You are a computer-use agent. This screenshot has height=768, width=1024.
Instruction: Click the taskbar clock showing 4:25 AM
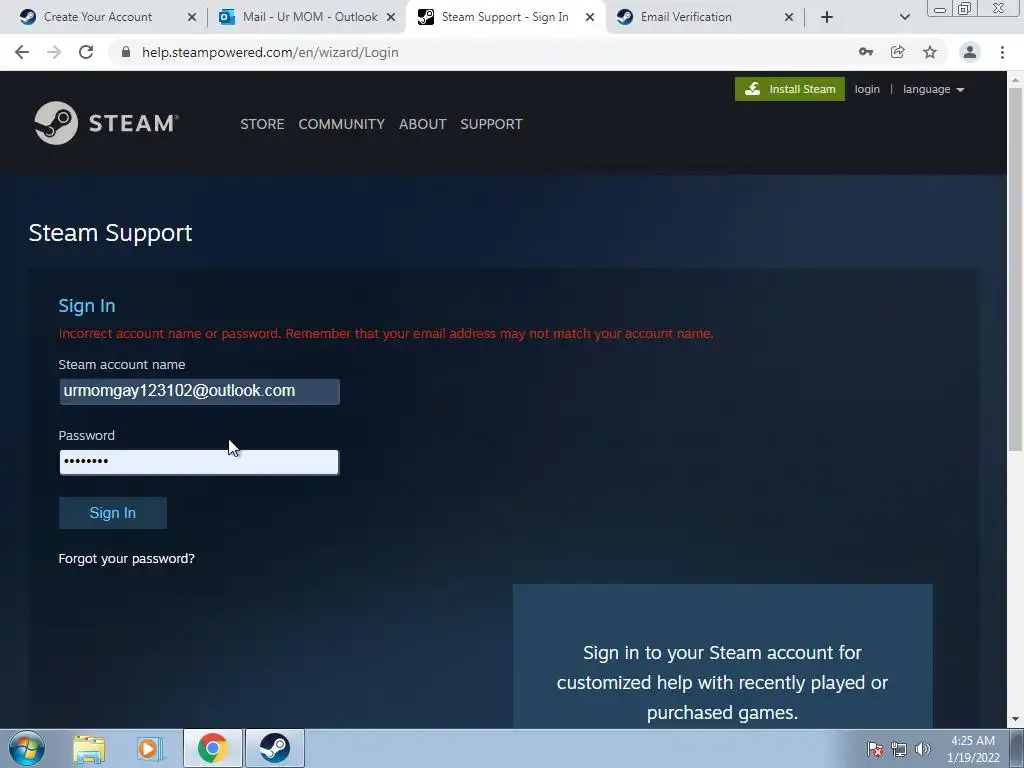click(x=973, y=749)
